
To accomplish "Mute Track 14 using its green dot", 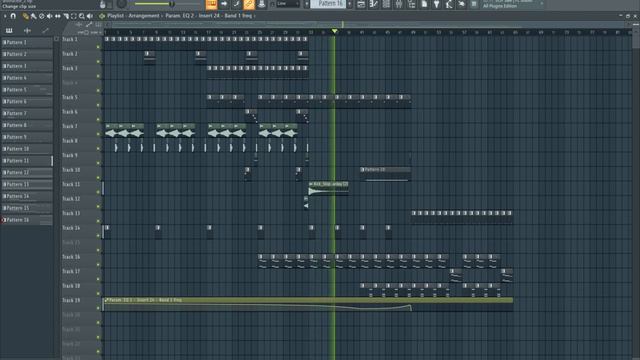I will tap(98, 236).
